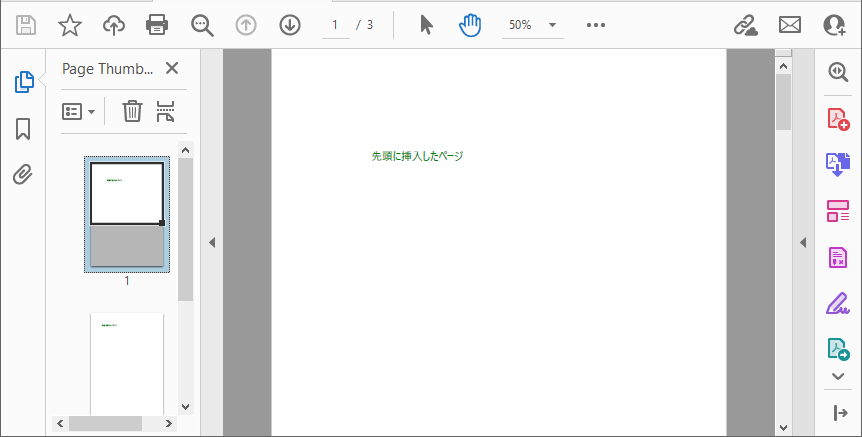
Task: Open the Send for review tool
Action: pos(838,350)
